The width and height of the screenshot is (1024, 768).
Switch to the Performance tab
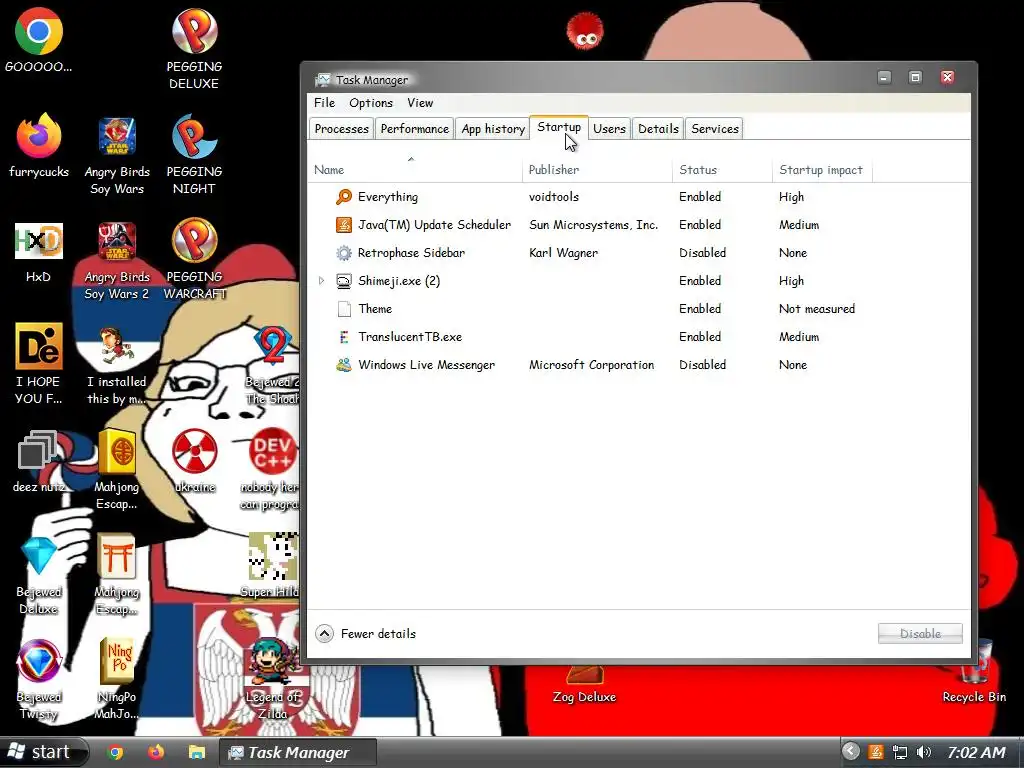(x=415, y=129)
